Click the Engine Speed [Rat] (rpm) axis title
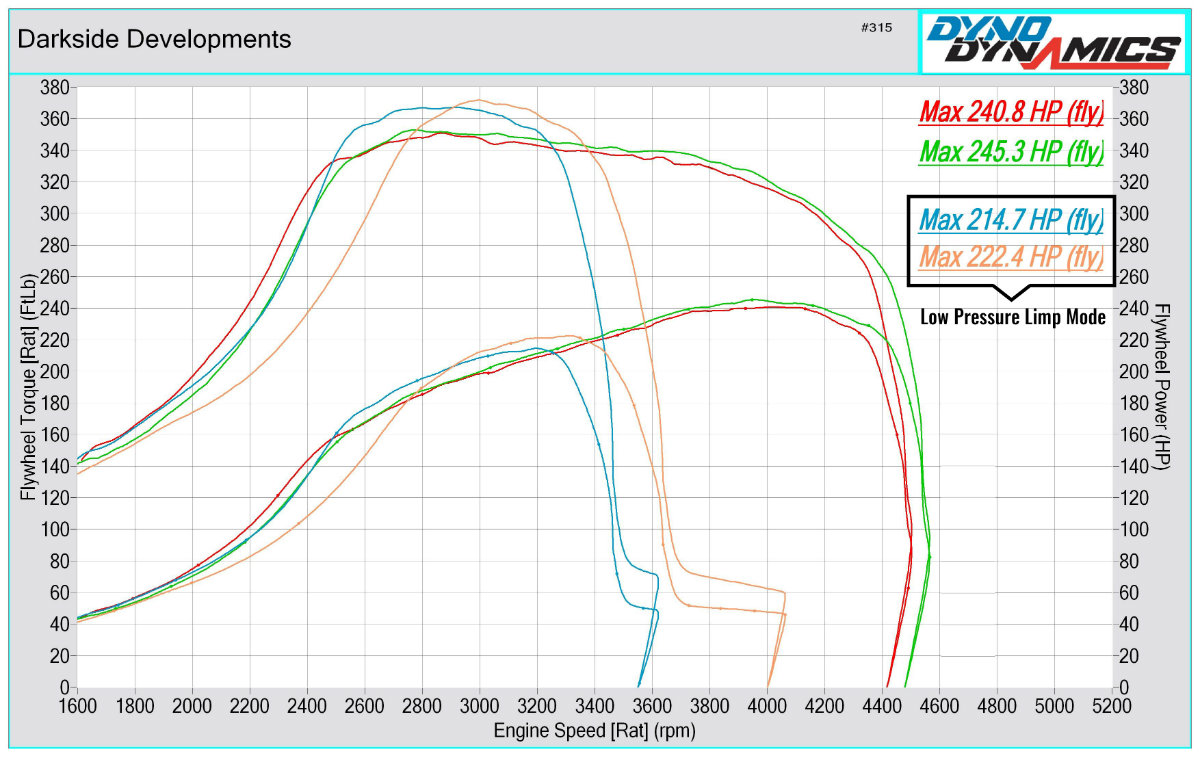The height and width of the screenshot is (760, 1200). pyautogui.click(x=594, y=730)
